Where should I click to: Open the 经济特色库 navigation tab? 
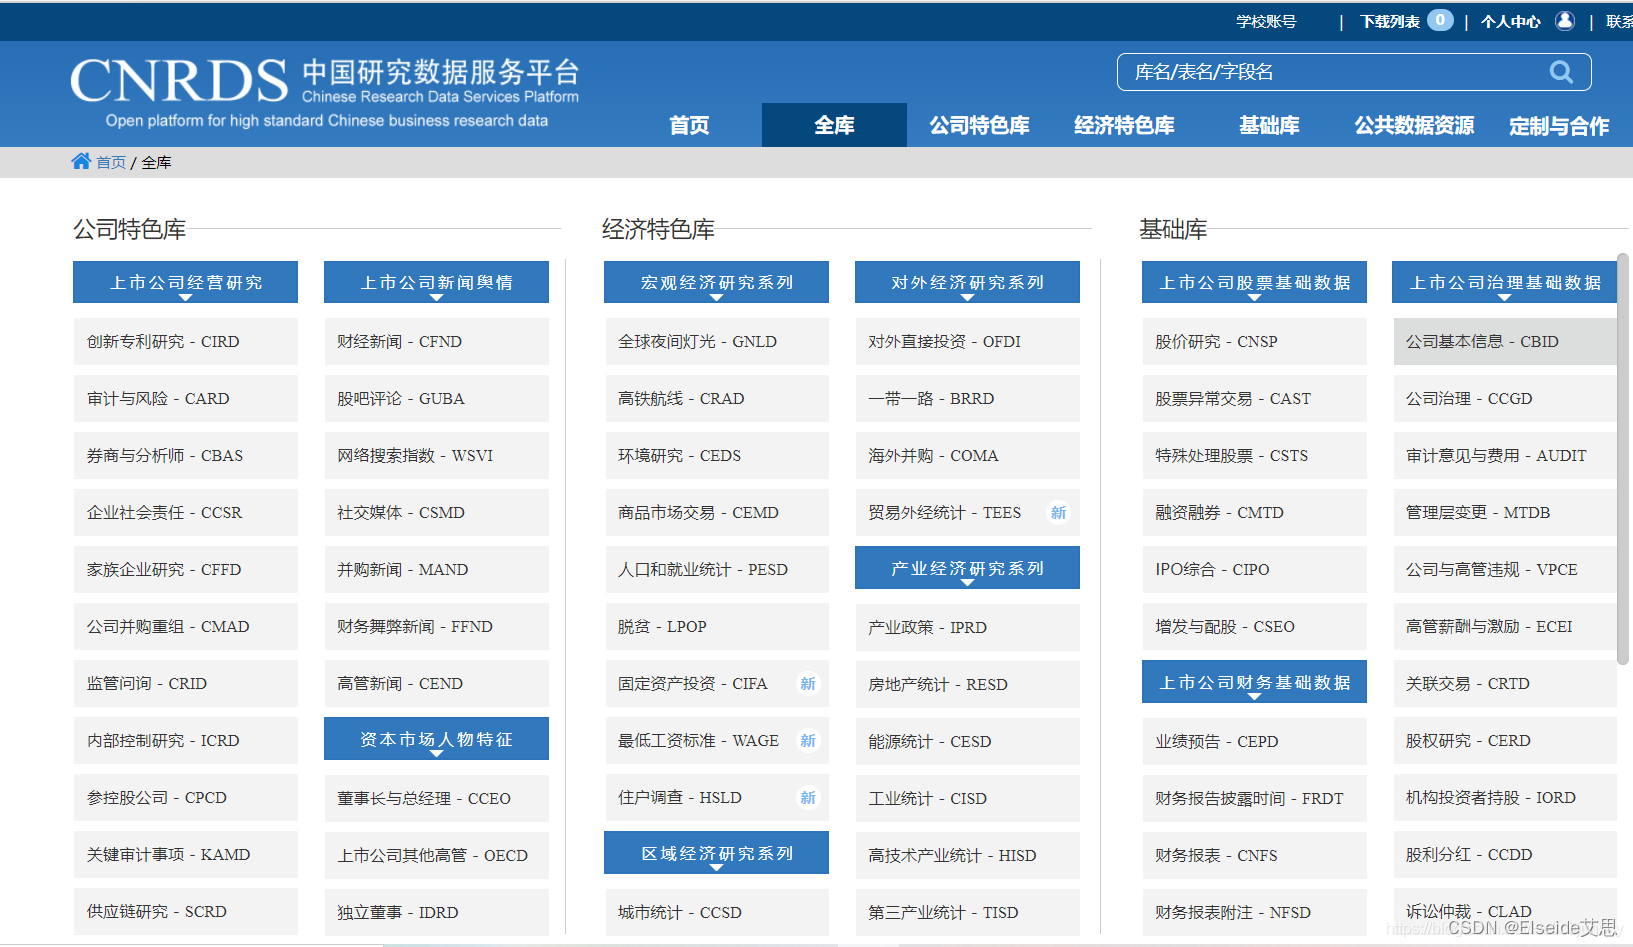click(1124, 125)
